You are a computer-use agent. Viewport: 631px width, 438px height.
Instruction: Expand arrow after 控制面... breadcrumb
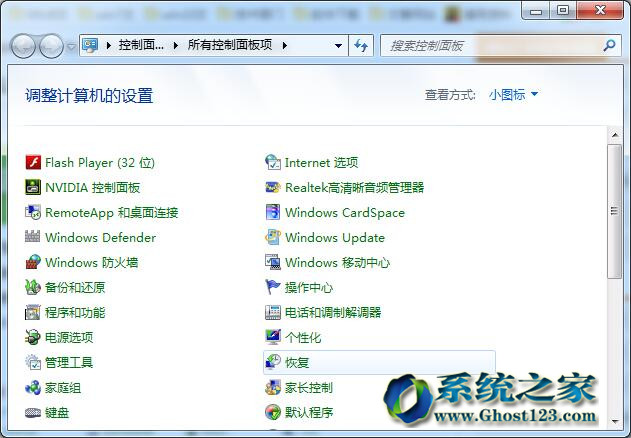[x=175, y=45]
